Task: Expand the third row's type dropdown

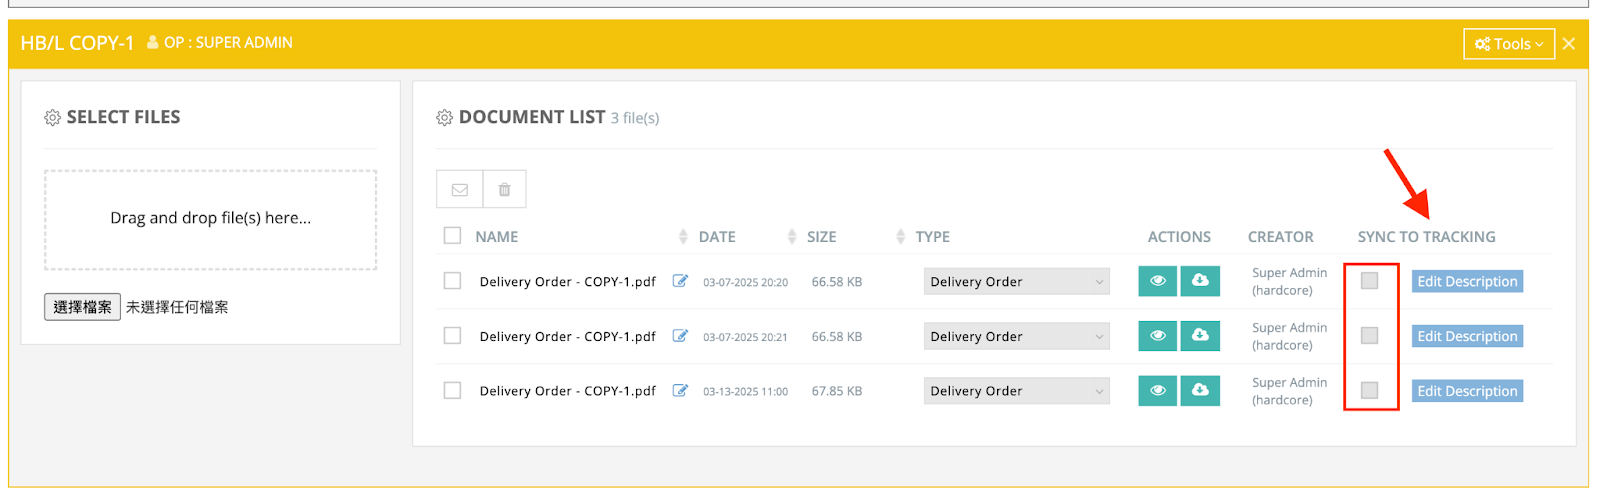Action: point(1016,392)
